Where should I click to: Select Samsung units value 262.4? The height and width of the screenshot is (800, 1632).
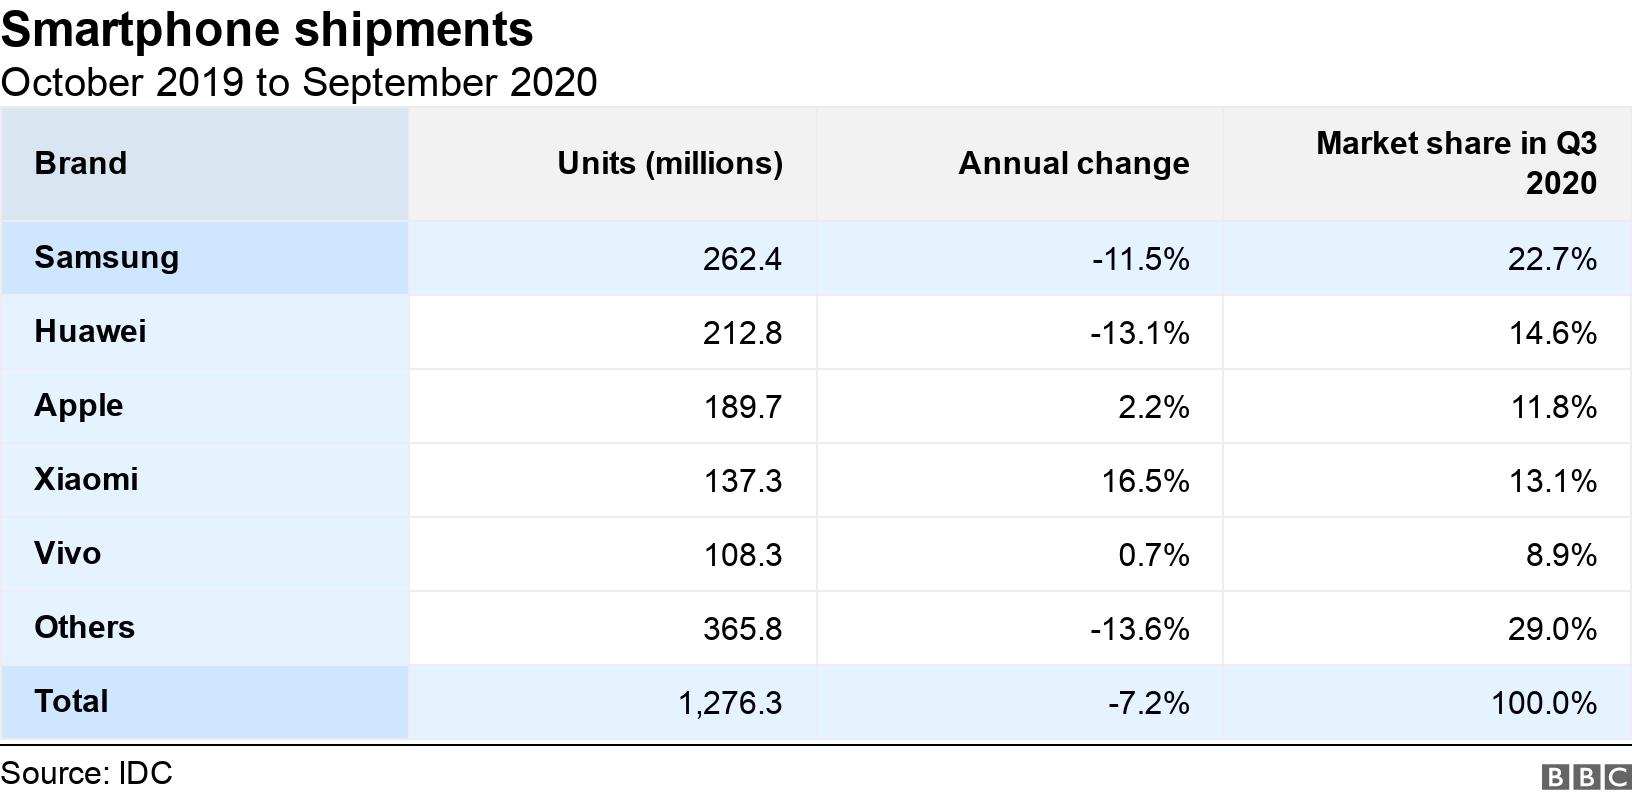coord(742,259)
